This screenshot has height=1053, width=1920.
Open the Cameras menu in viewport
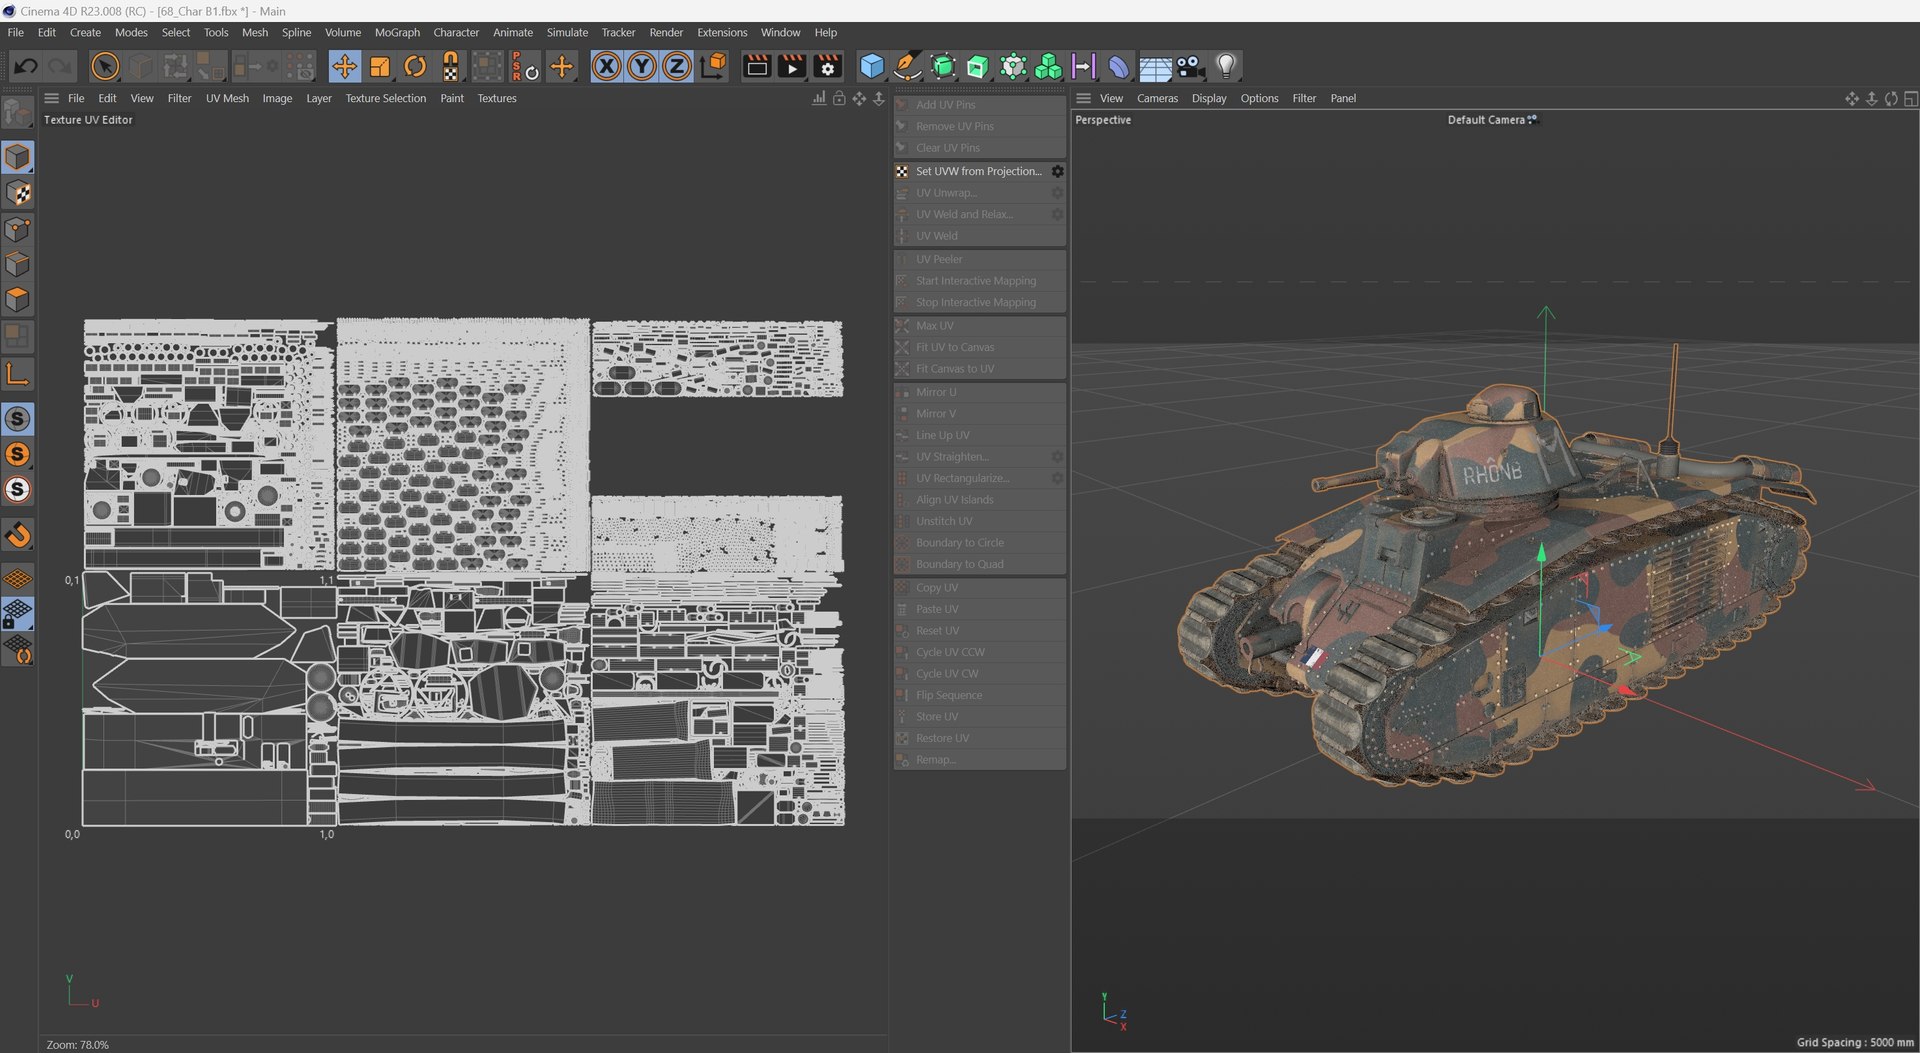click(1157, 98)
